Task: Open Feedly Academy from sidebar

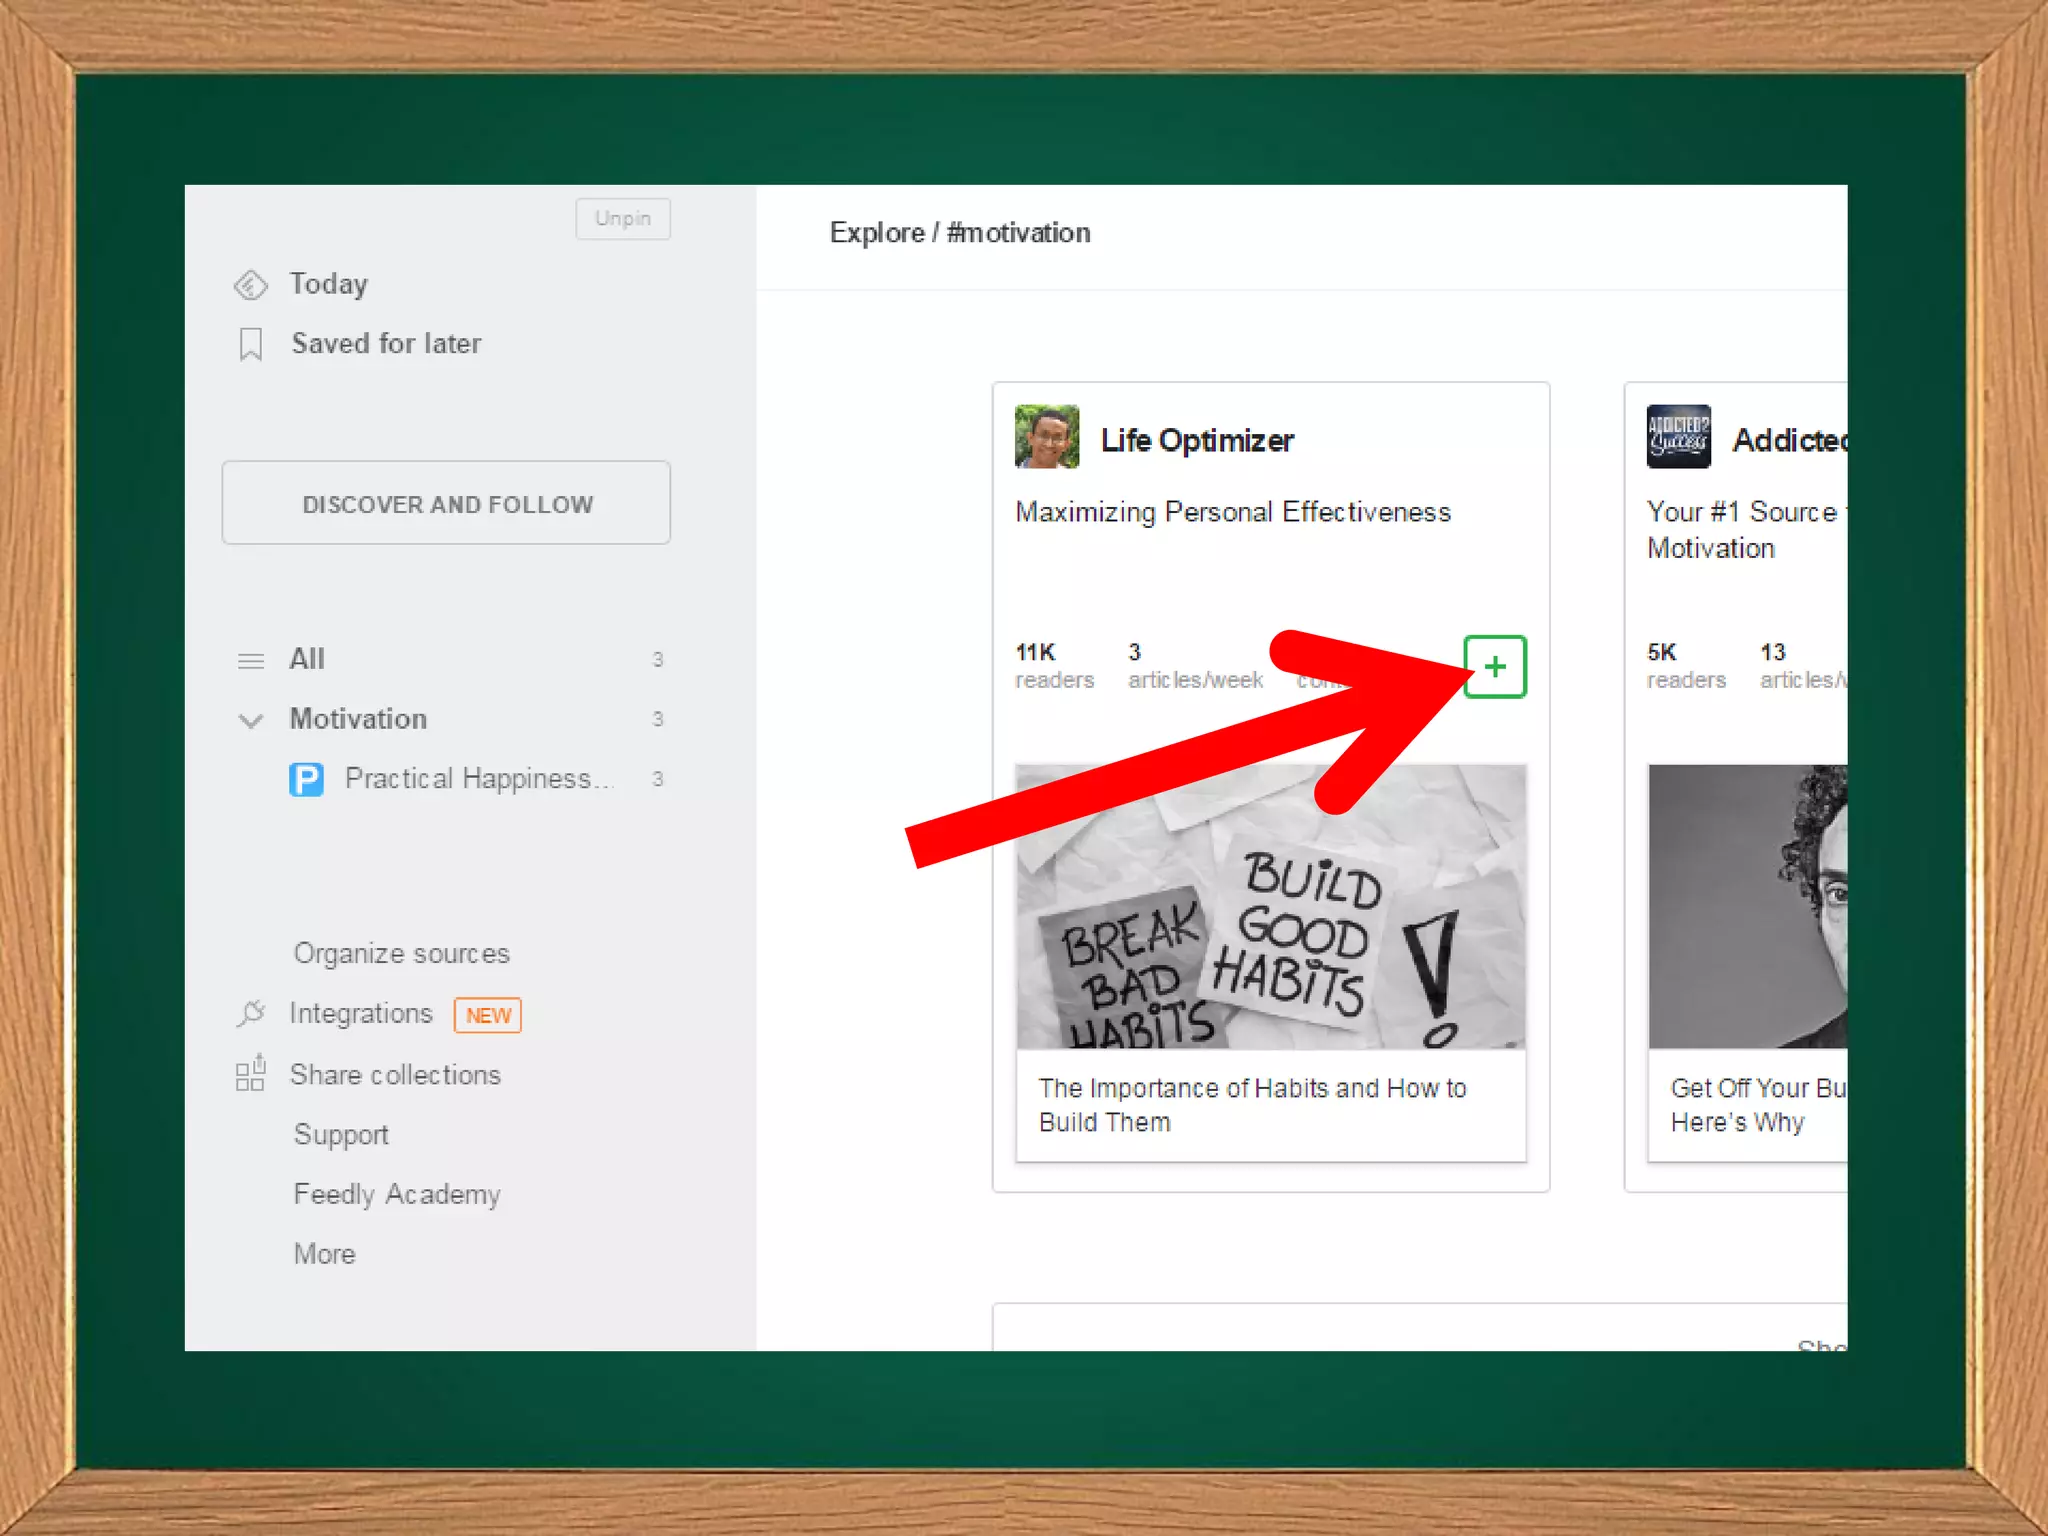Action: 397,1194
